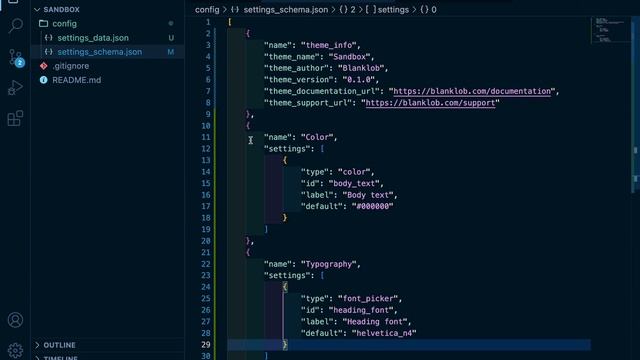This screenshot has height=360, width=640.
Task: Open settings_data.json in the explorer
Action: pyautogui.click(x=93, y=38)
